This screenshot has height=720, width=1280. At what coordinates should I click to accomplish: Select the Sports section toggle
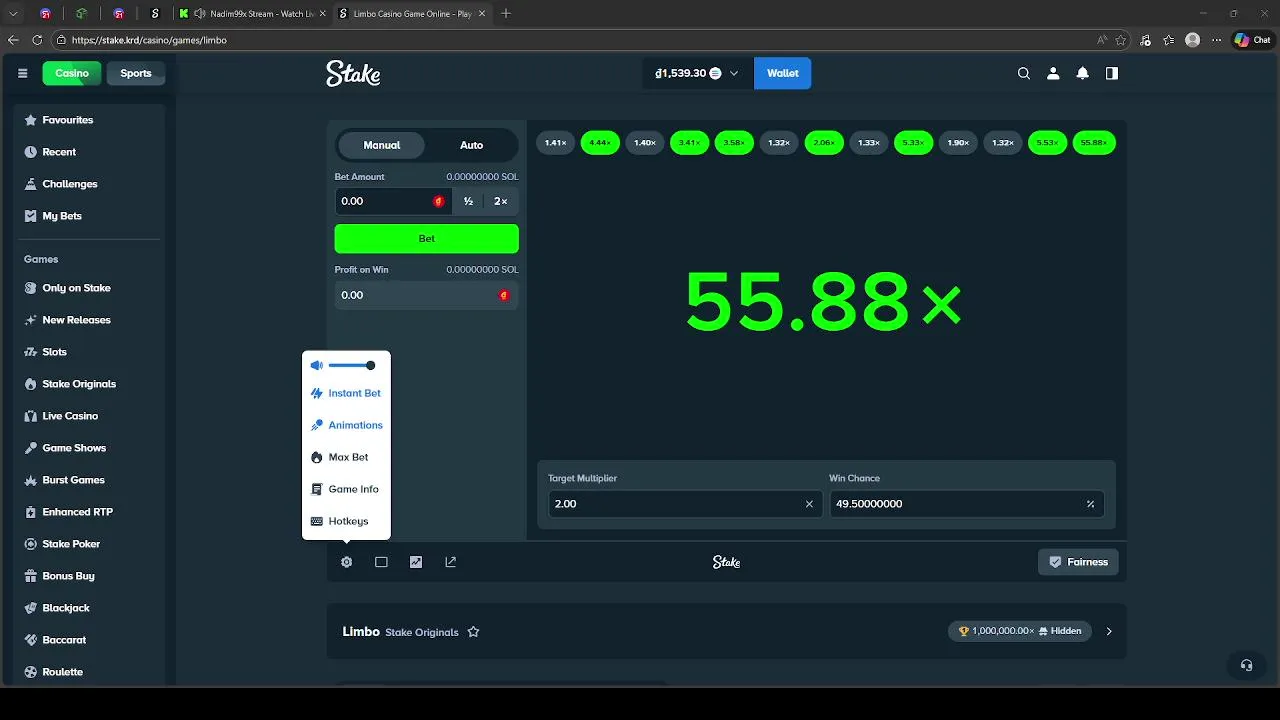click(x=136, y=73)
